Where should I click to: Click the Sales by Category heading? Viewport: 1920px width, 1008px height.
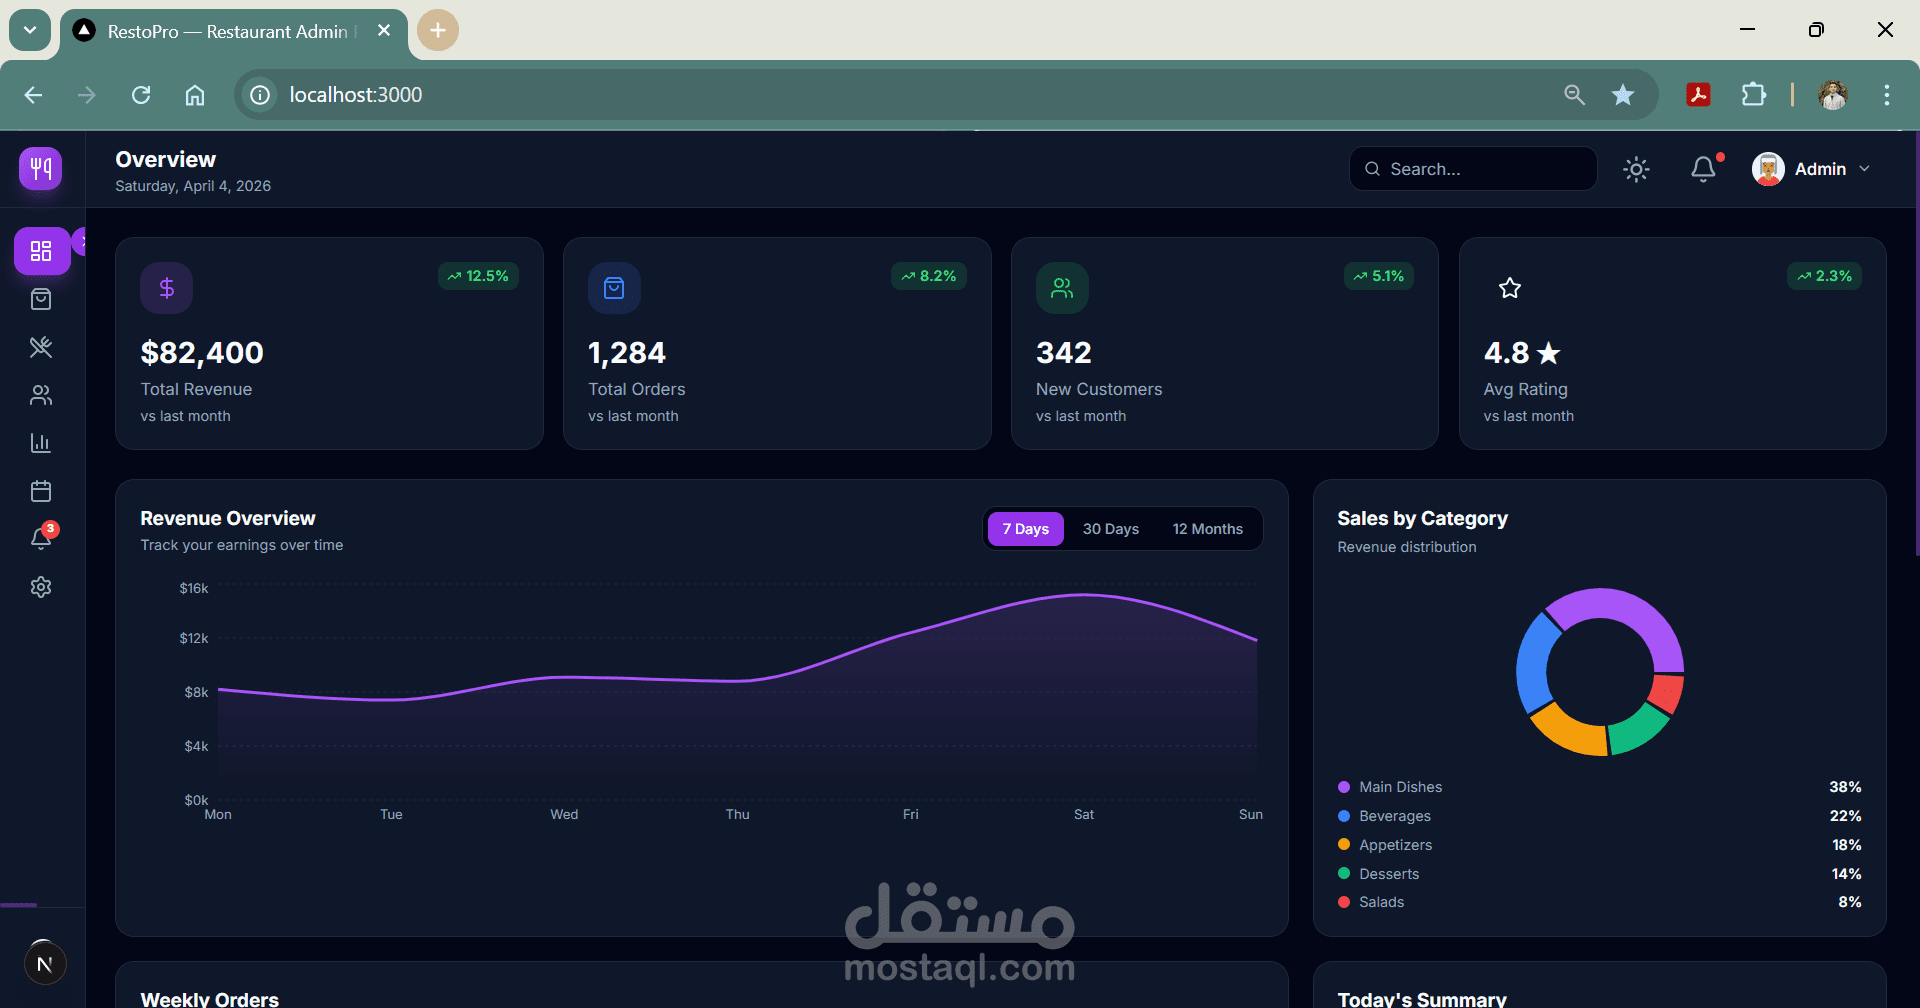(1423, 518)
